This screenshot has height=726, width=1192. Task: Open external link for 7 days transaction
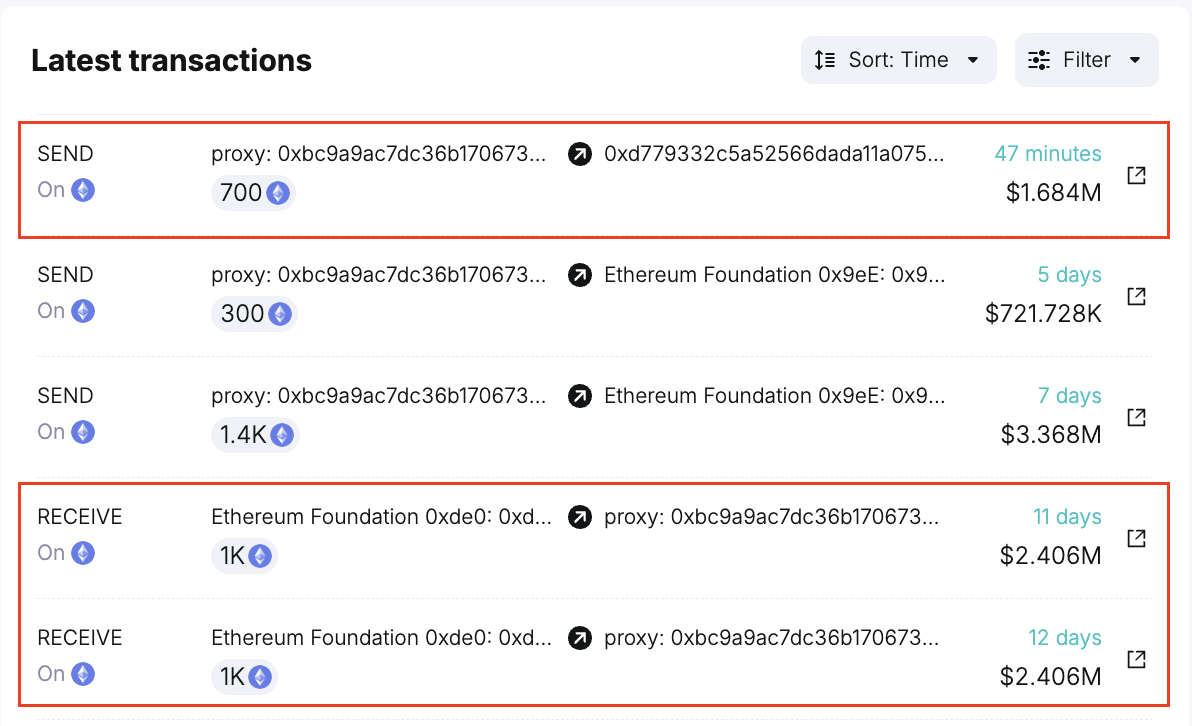(x=1137, y=417)
